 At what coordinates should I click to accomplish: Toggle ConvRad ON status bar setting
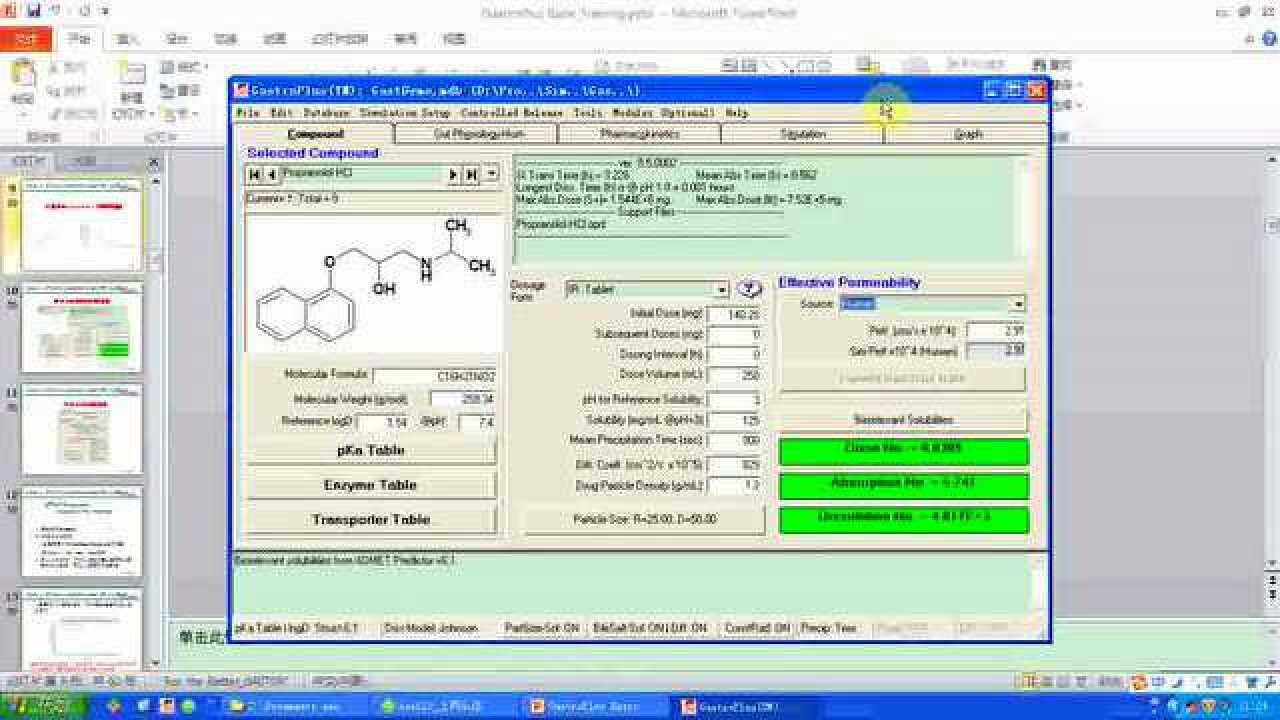tap(757, 628)
